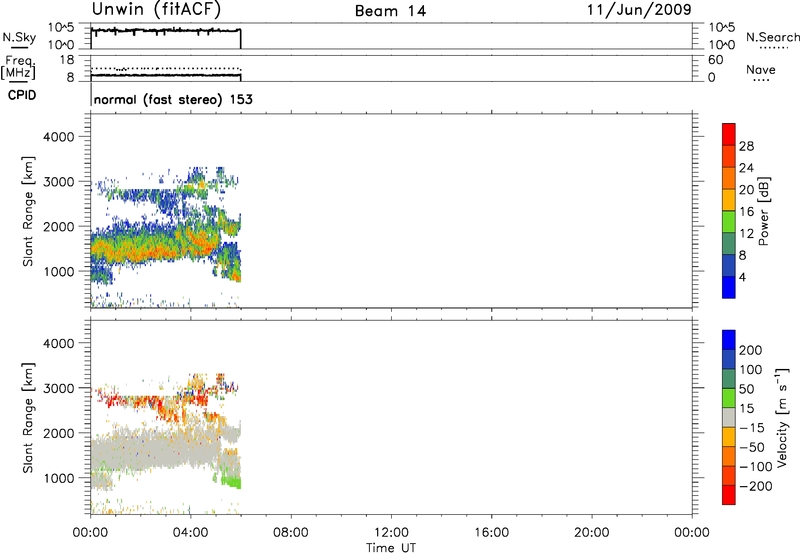Pick the bright blue top Velocity color segment

pyautogui.click(x=729, y=340)
